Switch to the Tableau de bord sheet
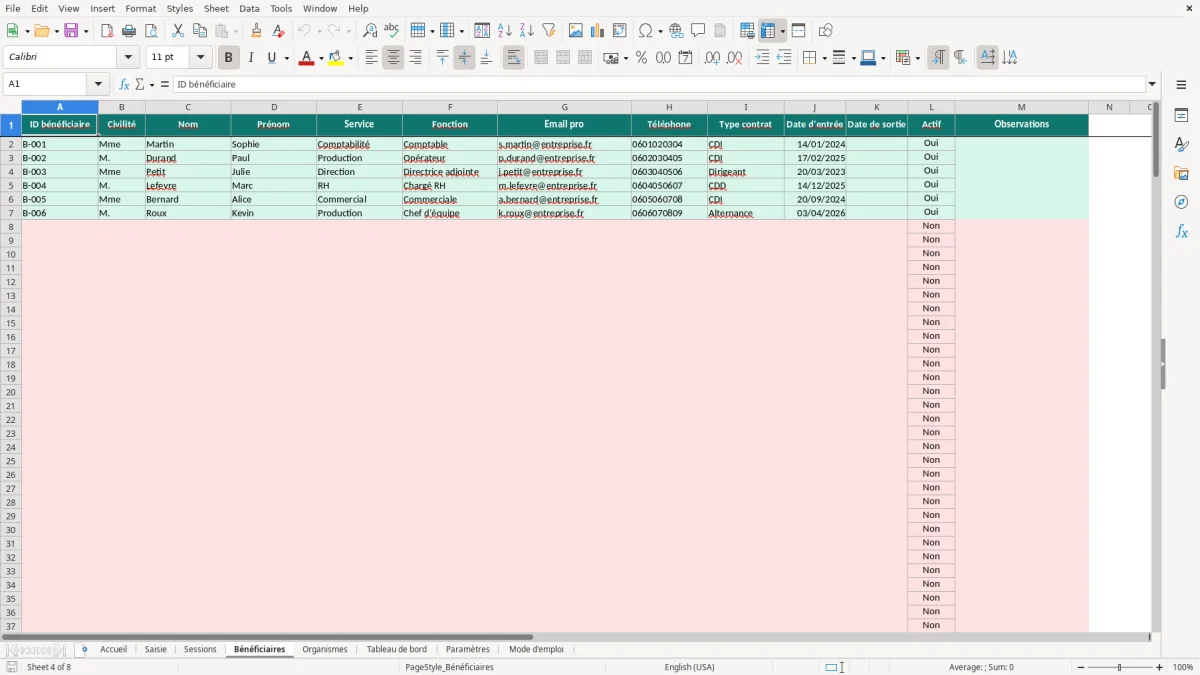 [397, 649]
